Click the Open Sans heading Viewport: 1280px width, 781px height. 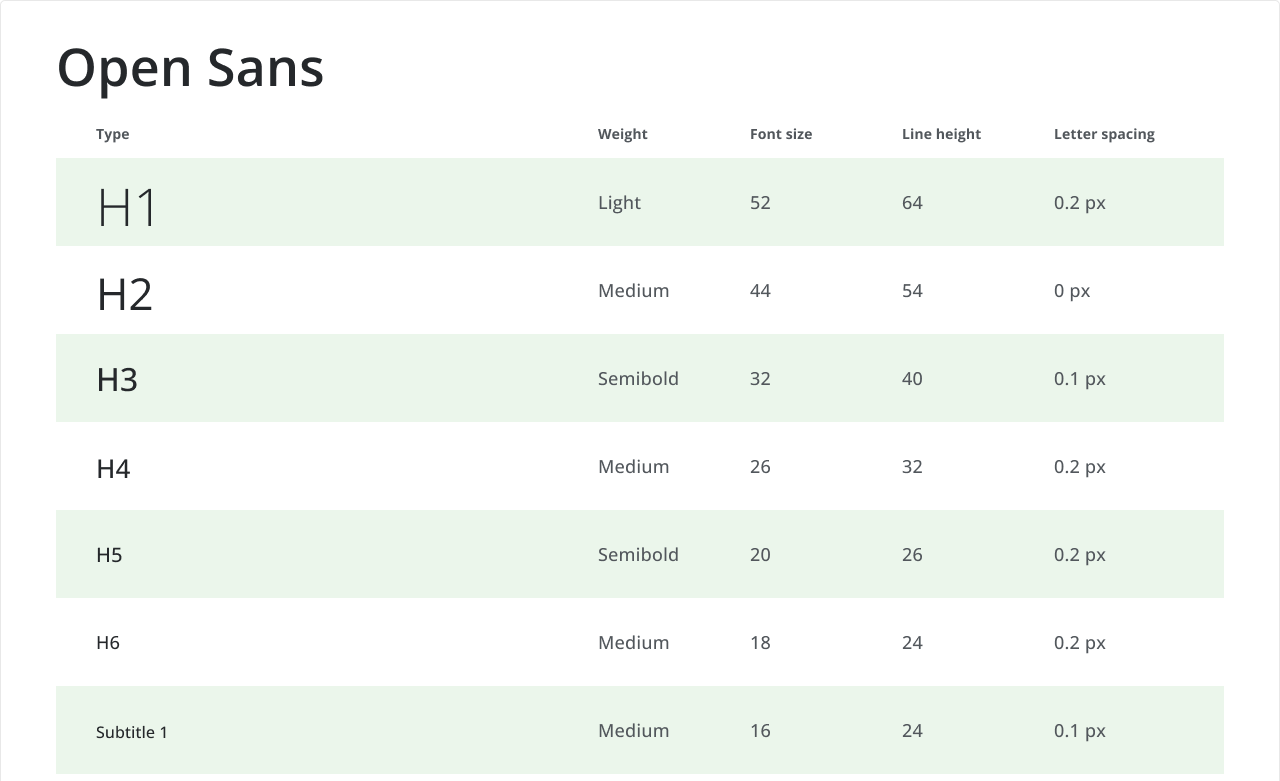[x=190, y=69]
